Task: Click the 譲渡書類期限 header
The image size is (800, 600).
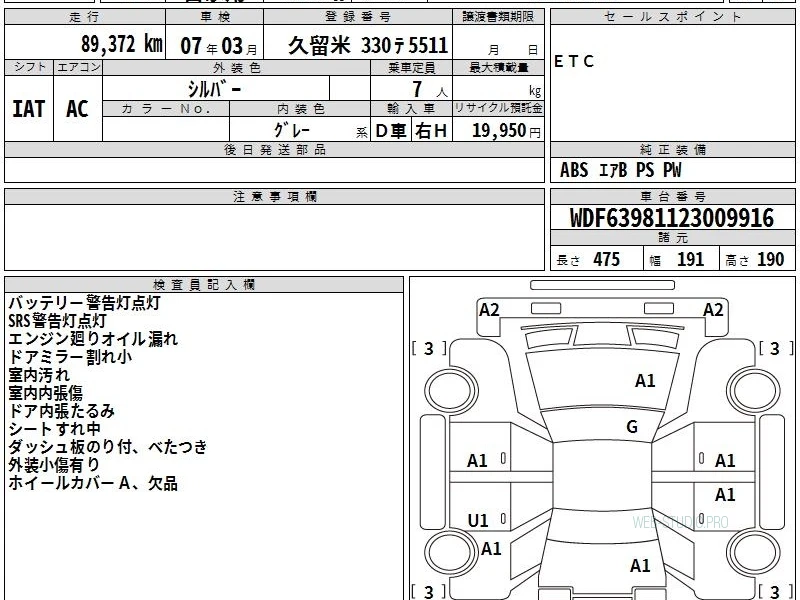Action: tap(498, 17)
